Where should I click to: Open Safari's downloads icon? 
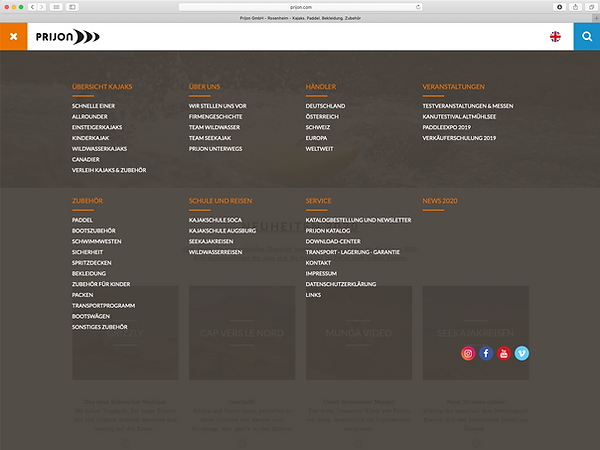[x=559, y=7]
